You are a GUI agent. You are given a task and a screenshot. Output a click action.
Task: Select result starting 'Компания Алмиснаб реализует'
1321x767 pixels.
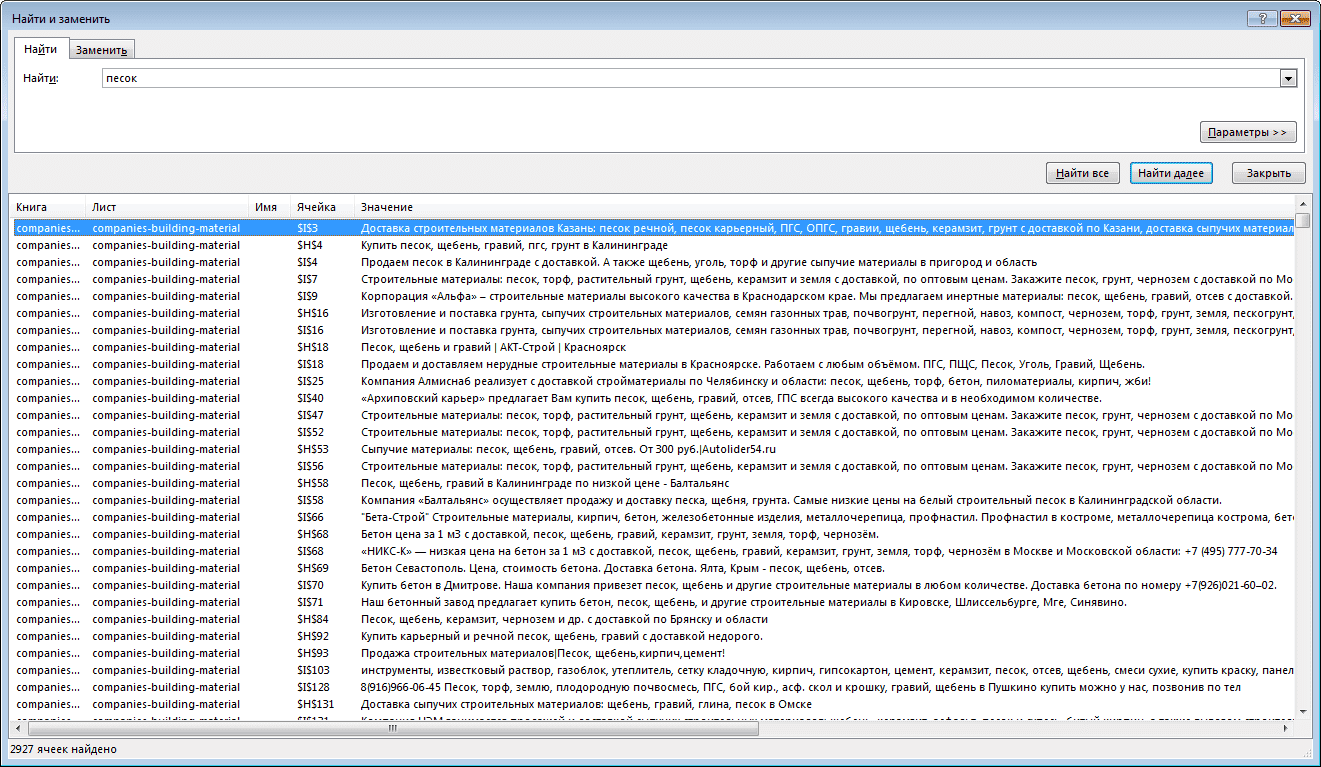[x=652, y=381]
